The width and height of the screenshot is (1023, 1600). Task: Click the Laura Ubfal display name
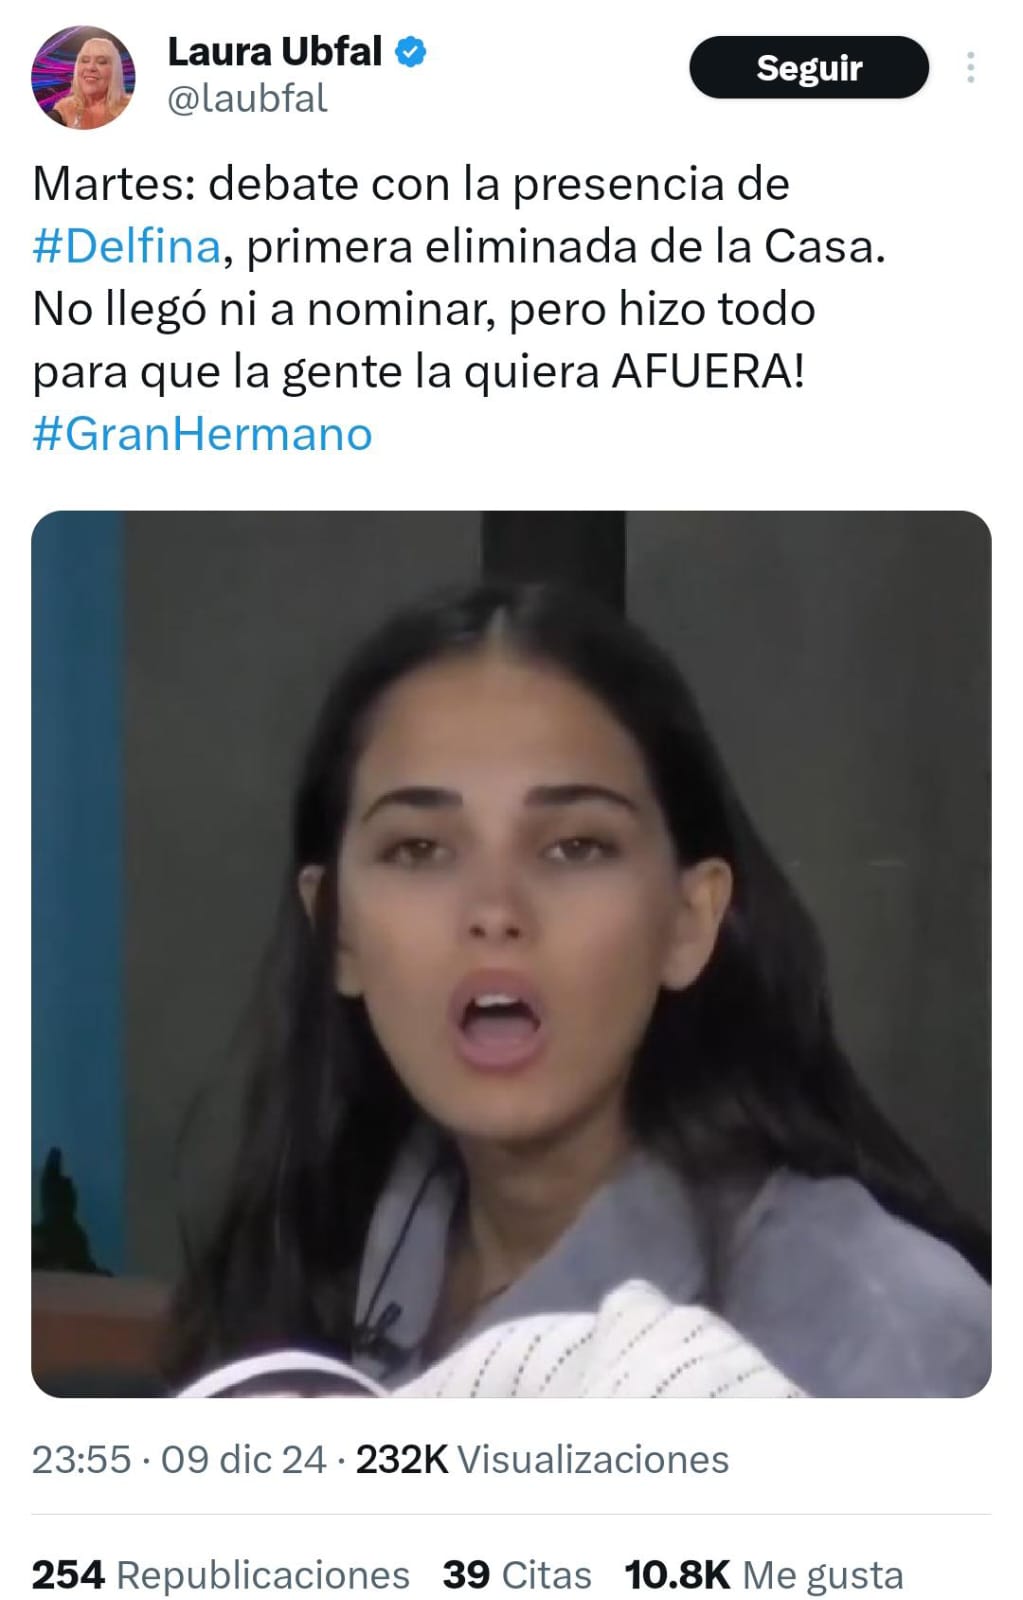click(275, 52)
